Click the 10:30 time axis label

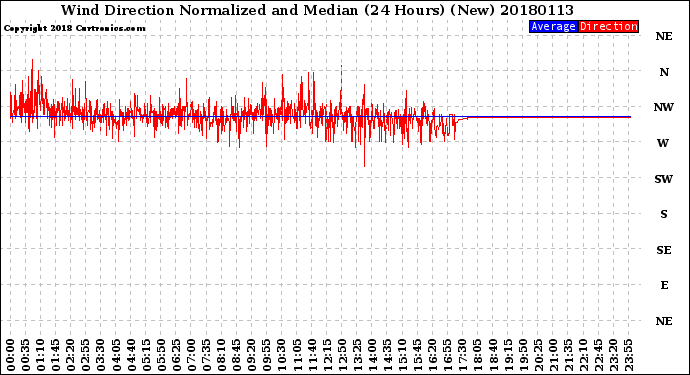282,355
